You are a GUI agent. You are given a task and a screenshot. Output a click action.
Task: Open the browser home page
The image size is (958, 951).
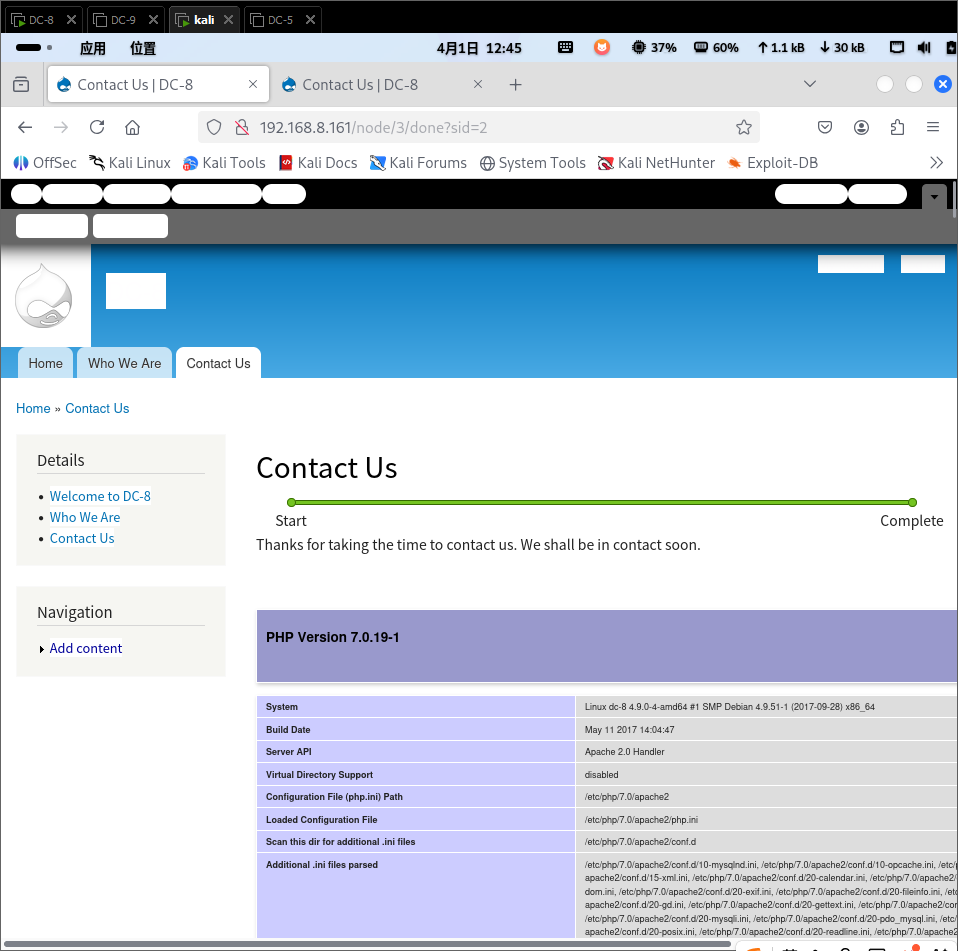(x=132, y=127)
